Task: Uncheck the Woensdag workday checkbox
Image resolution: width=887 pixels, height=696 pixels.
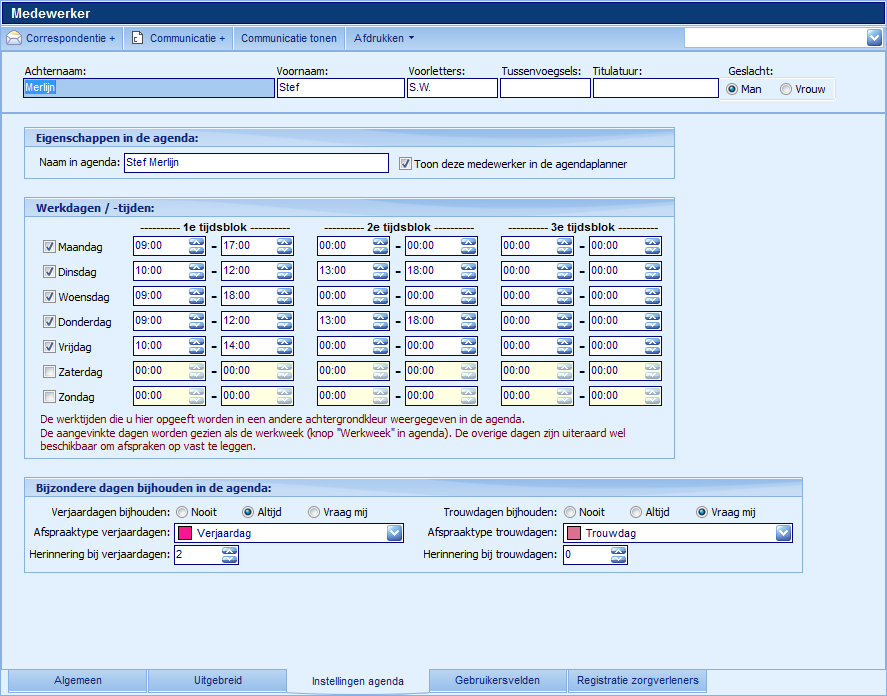Action: 49,297
